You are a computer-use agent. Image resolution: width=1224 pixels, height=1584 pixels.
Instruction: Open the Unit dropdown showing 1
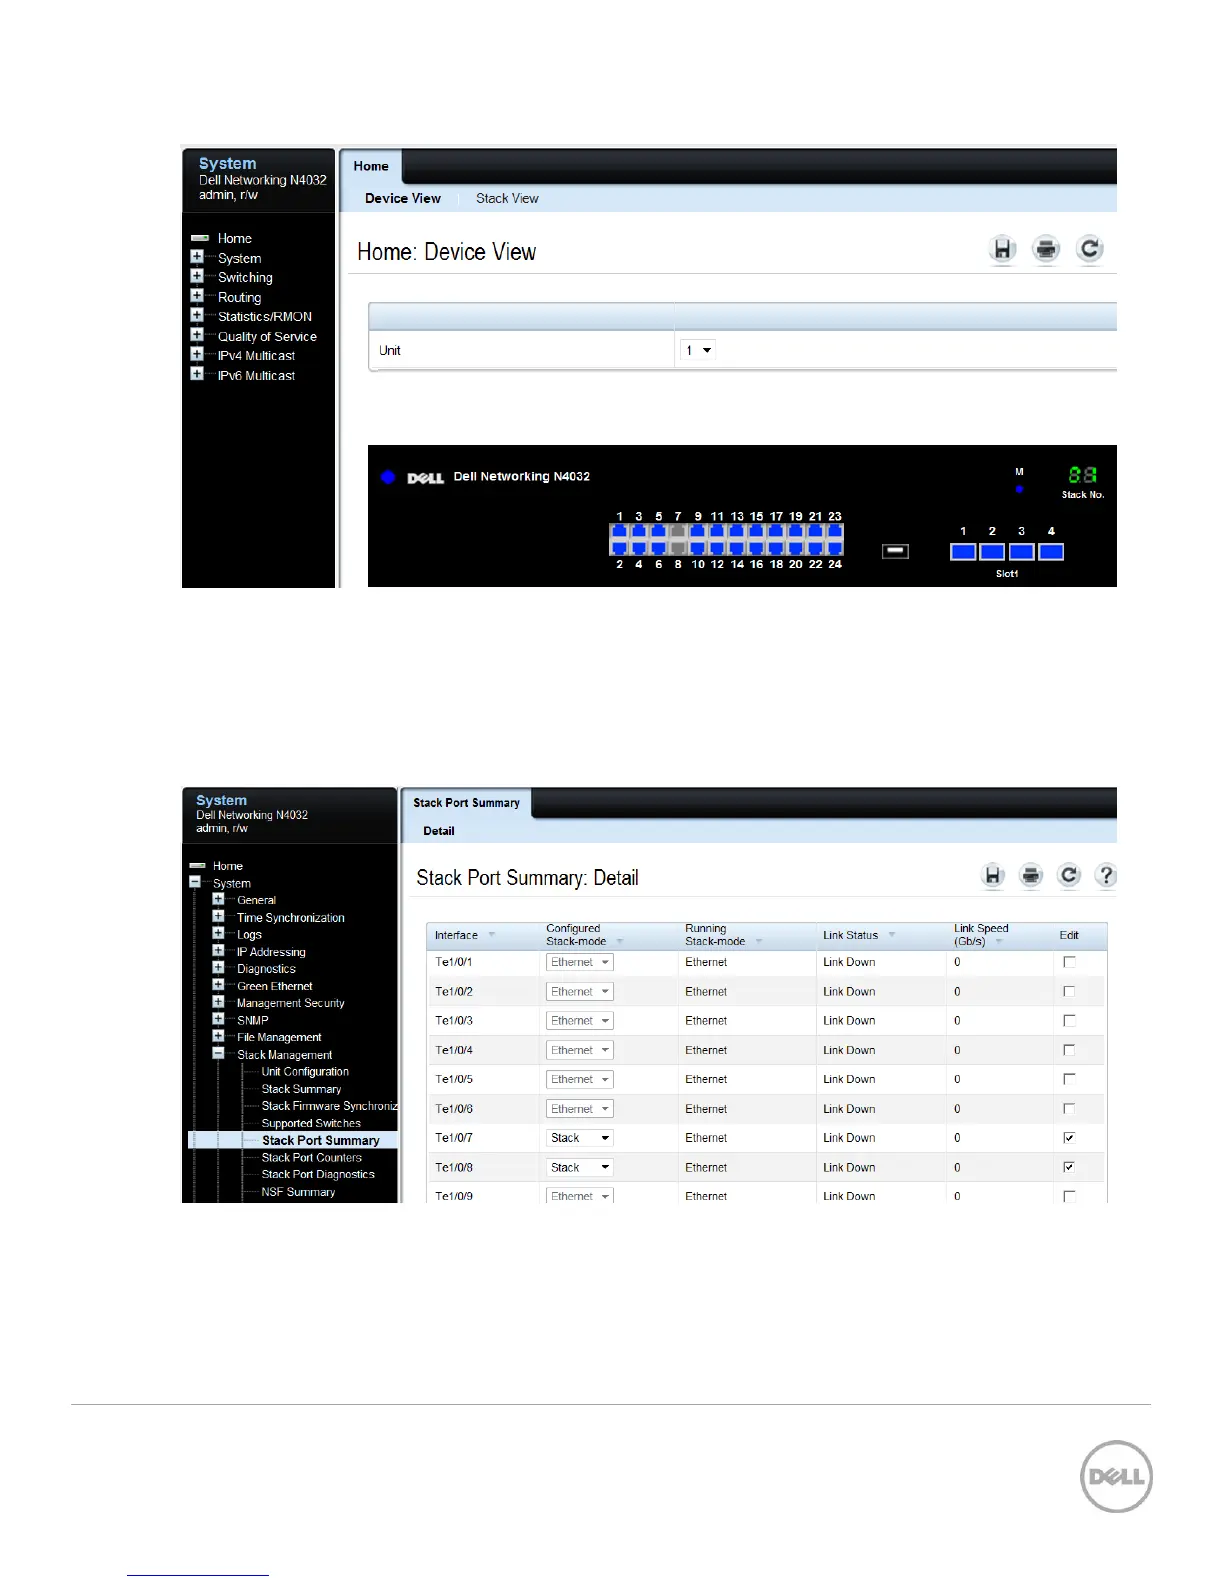tap(698, 350)
